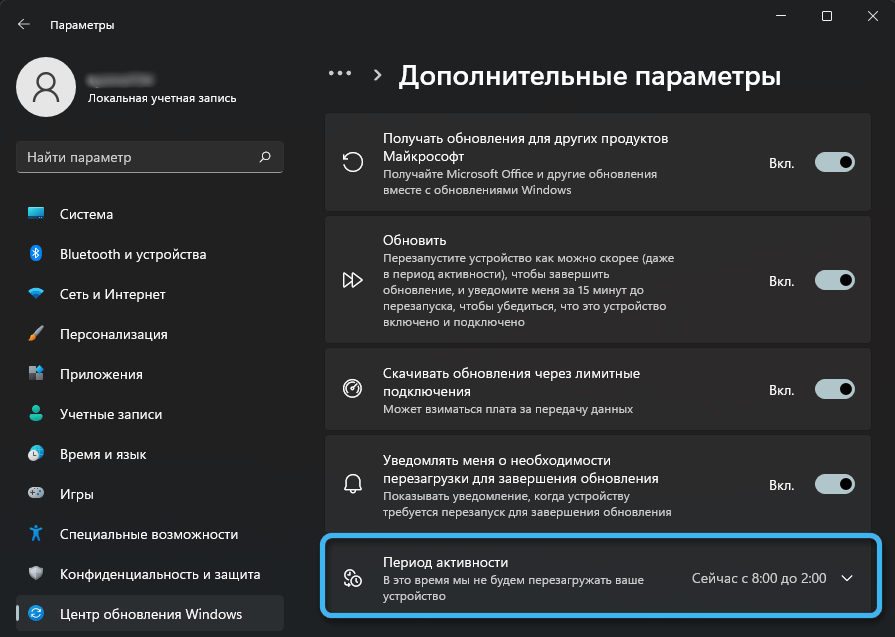Open Сеть и Интернет settings
895x637 pixels.
tap(112, 294)
